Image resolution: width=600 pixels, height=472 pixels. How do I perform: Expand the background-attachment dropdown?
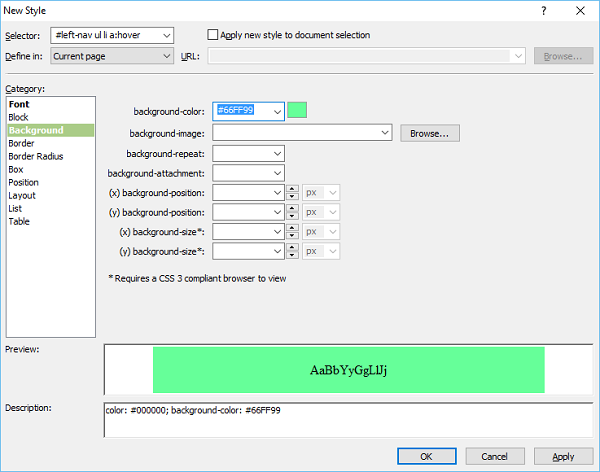tap(277, 173)
